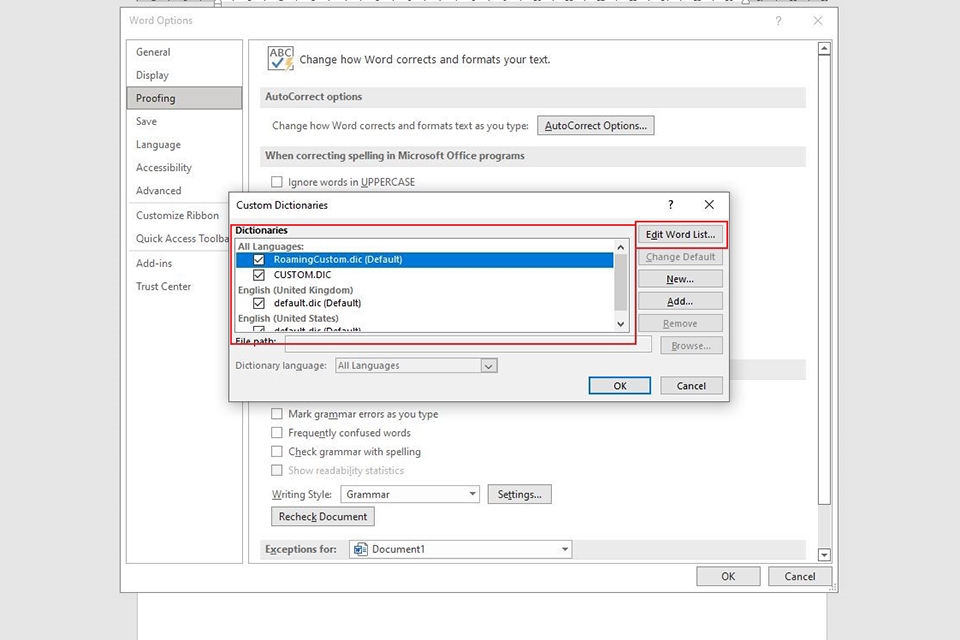Open grammar Settings button
This screenshot has height=640, width=960.
[x=519, y=494]
